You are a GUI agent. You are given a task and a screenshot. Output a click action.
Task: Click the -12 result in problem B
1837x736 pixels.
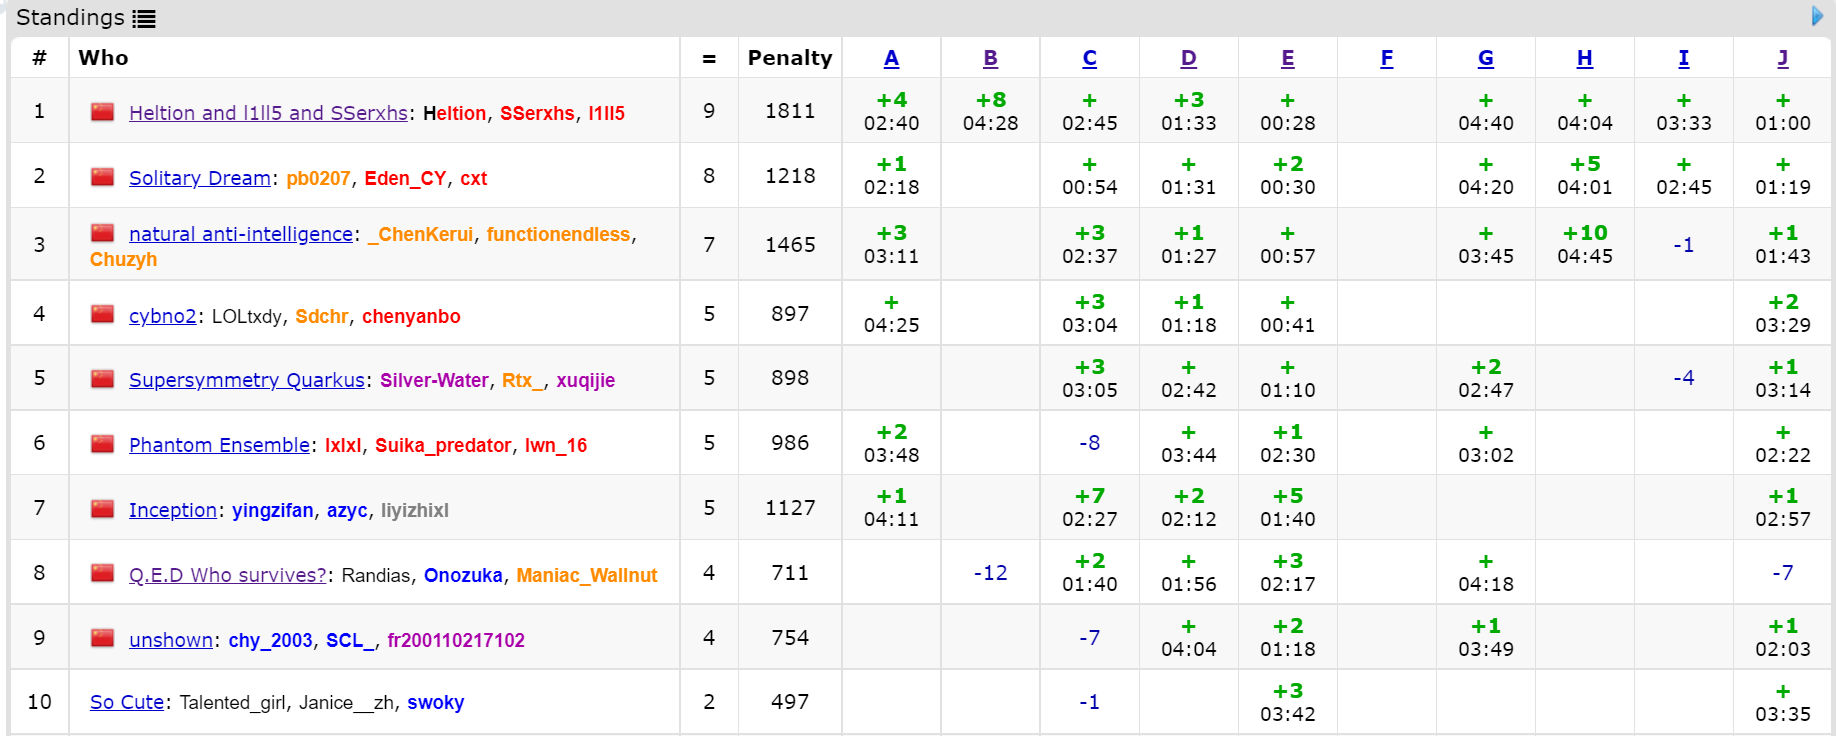click(990, 573)
